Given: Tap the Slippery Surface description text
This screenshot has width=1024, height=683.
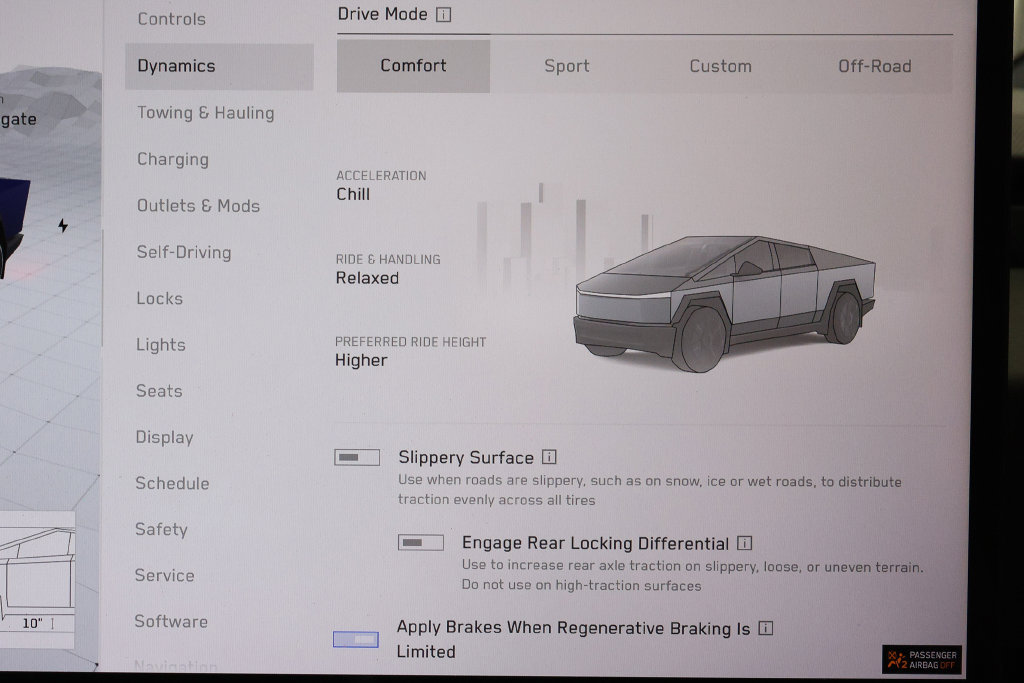Looking at the screenshot, I should pos(650,490).
